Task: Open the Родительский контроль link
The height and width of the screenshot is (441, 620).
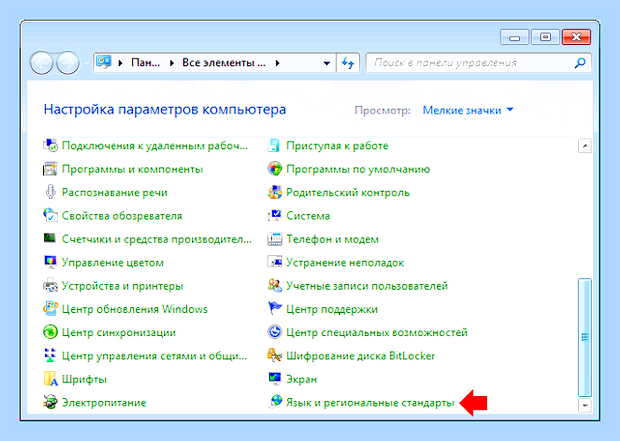Action: coord(348,193)
